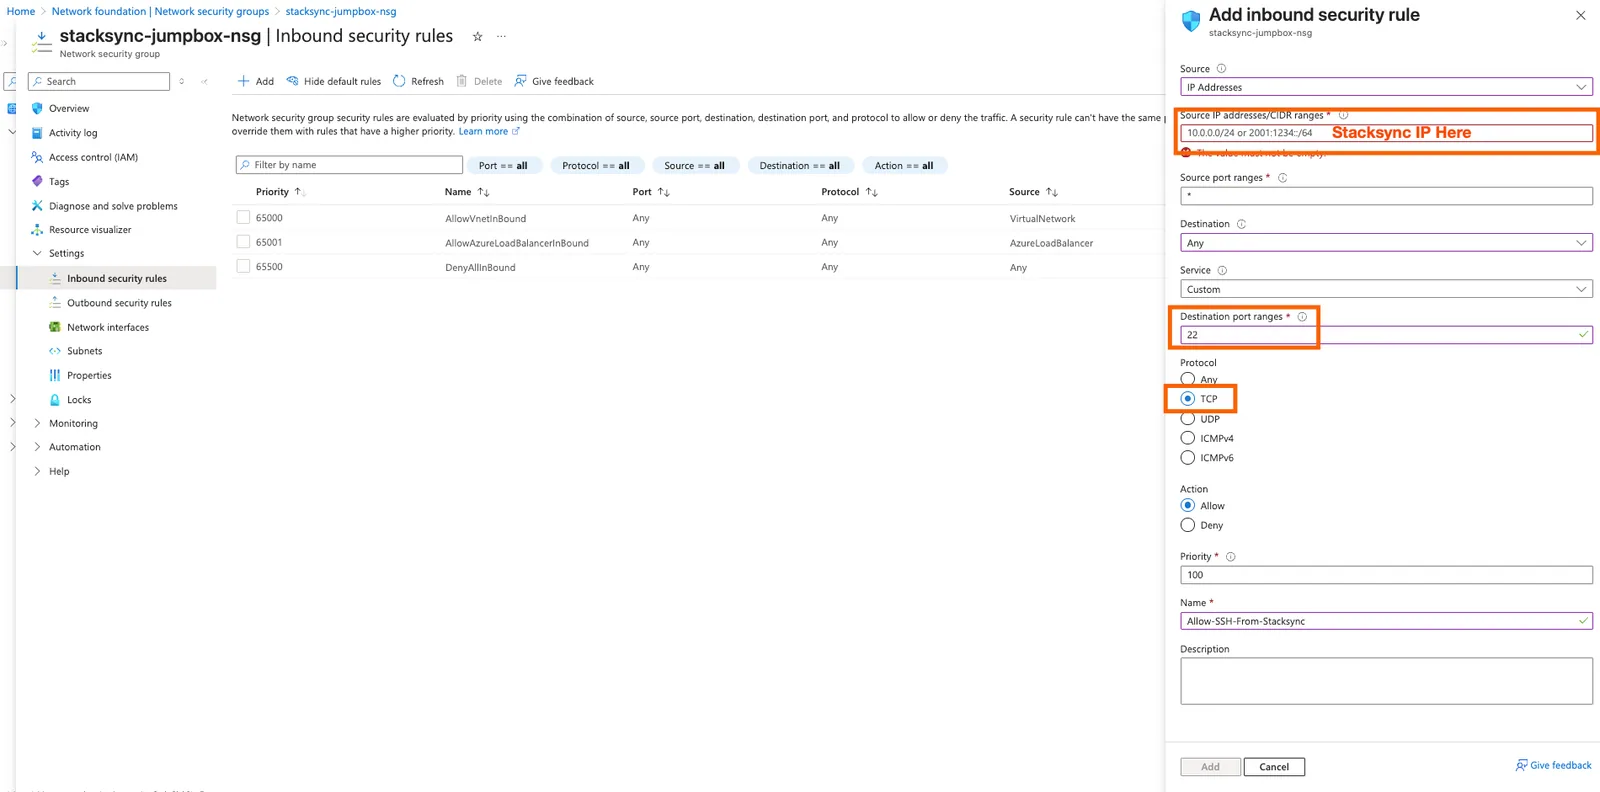This screenshot has height=792, width=1600.
Task: Show info tooltip for Service
Action: pos(1222,270)
